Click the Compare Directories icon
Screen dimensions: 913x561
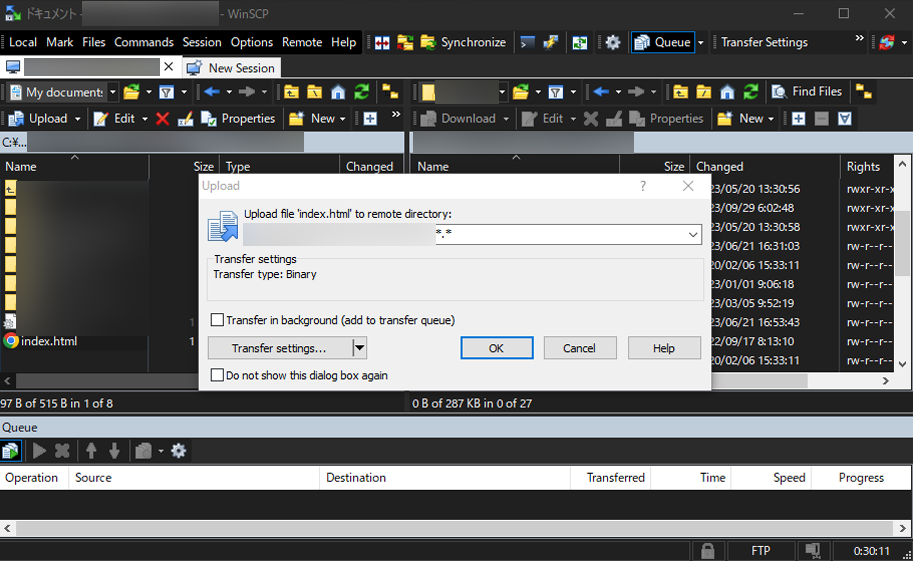coord(382,43)
